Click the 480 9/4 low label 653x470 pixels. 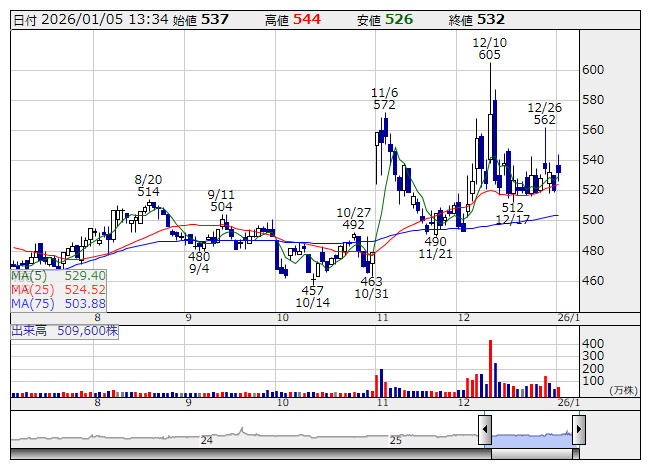[x=199, y=263]
